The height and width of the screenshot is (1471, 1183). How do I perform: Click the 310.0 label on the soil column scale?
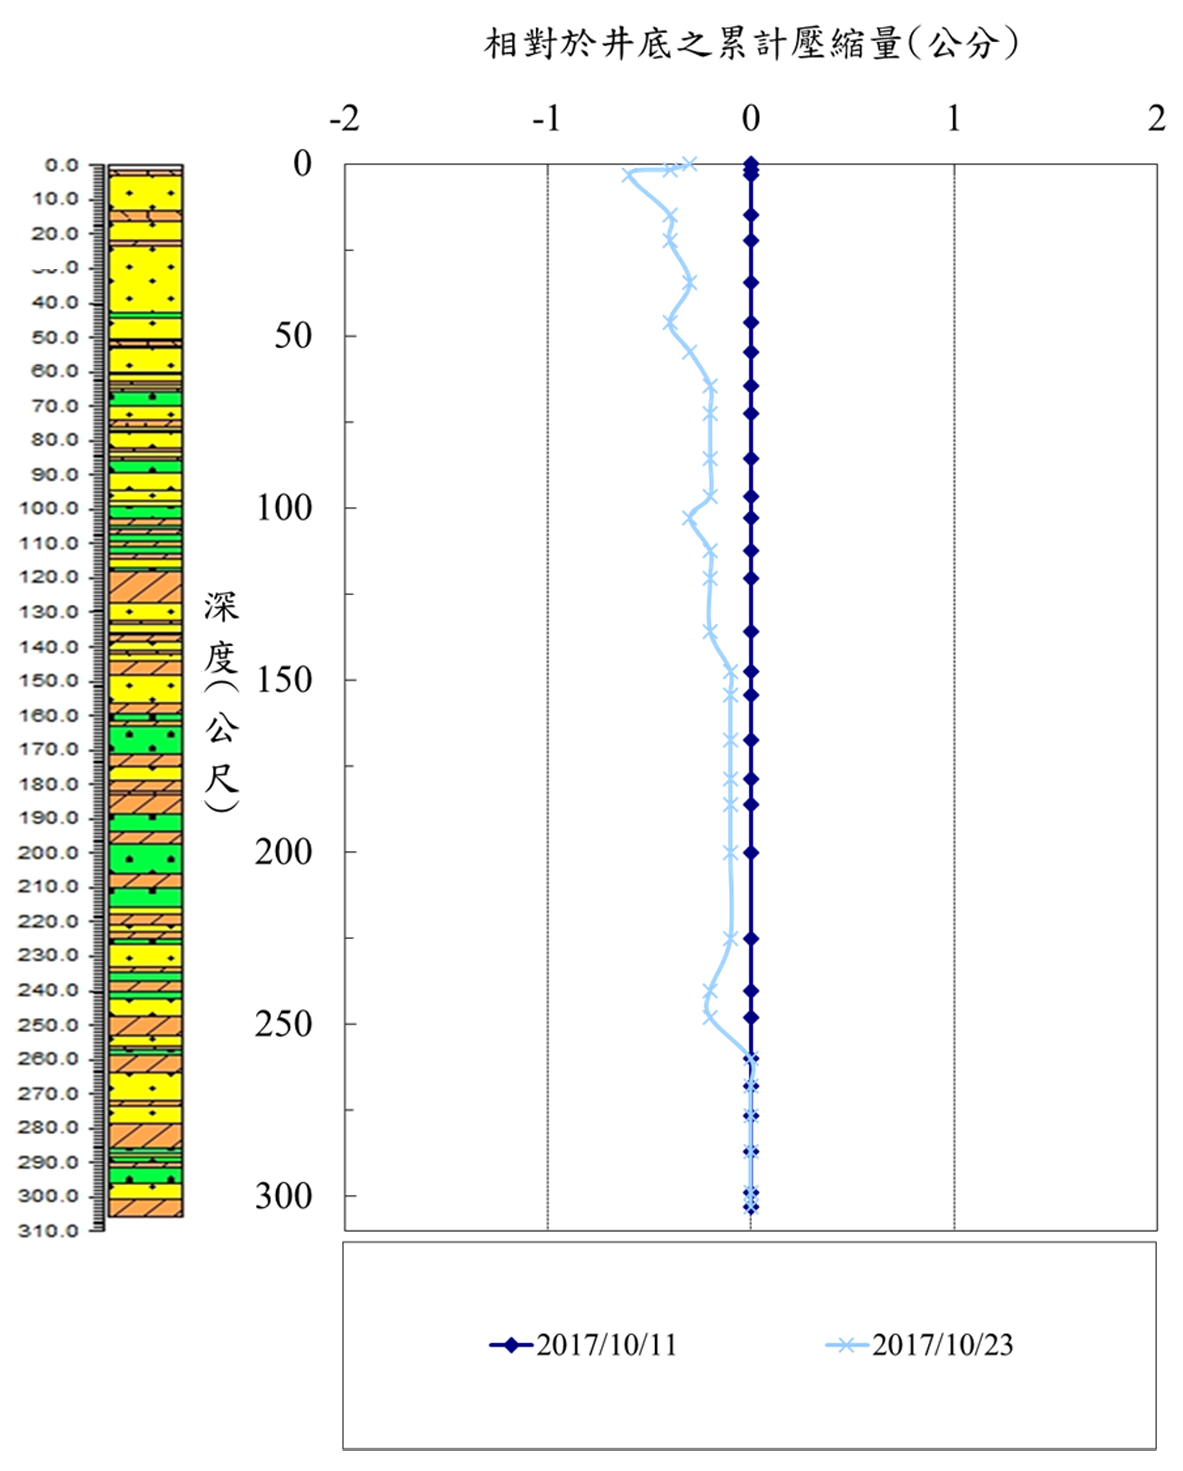pos(48,1231)
